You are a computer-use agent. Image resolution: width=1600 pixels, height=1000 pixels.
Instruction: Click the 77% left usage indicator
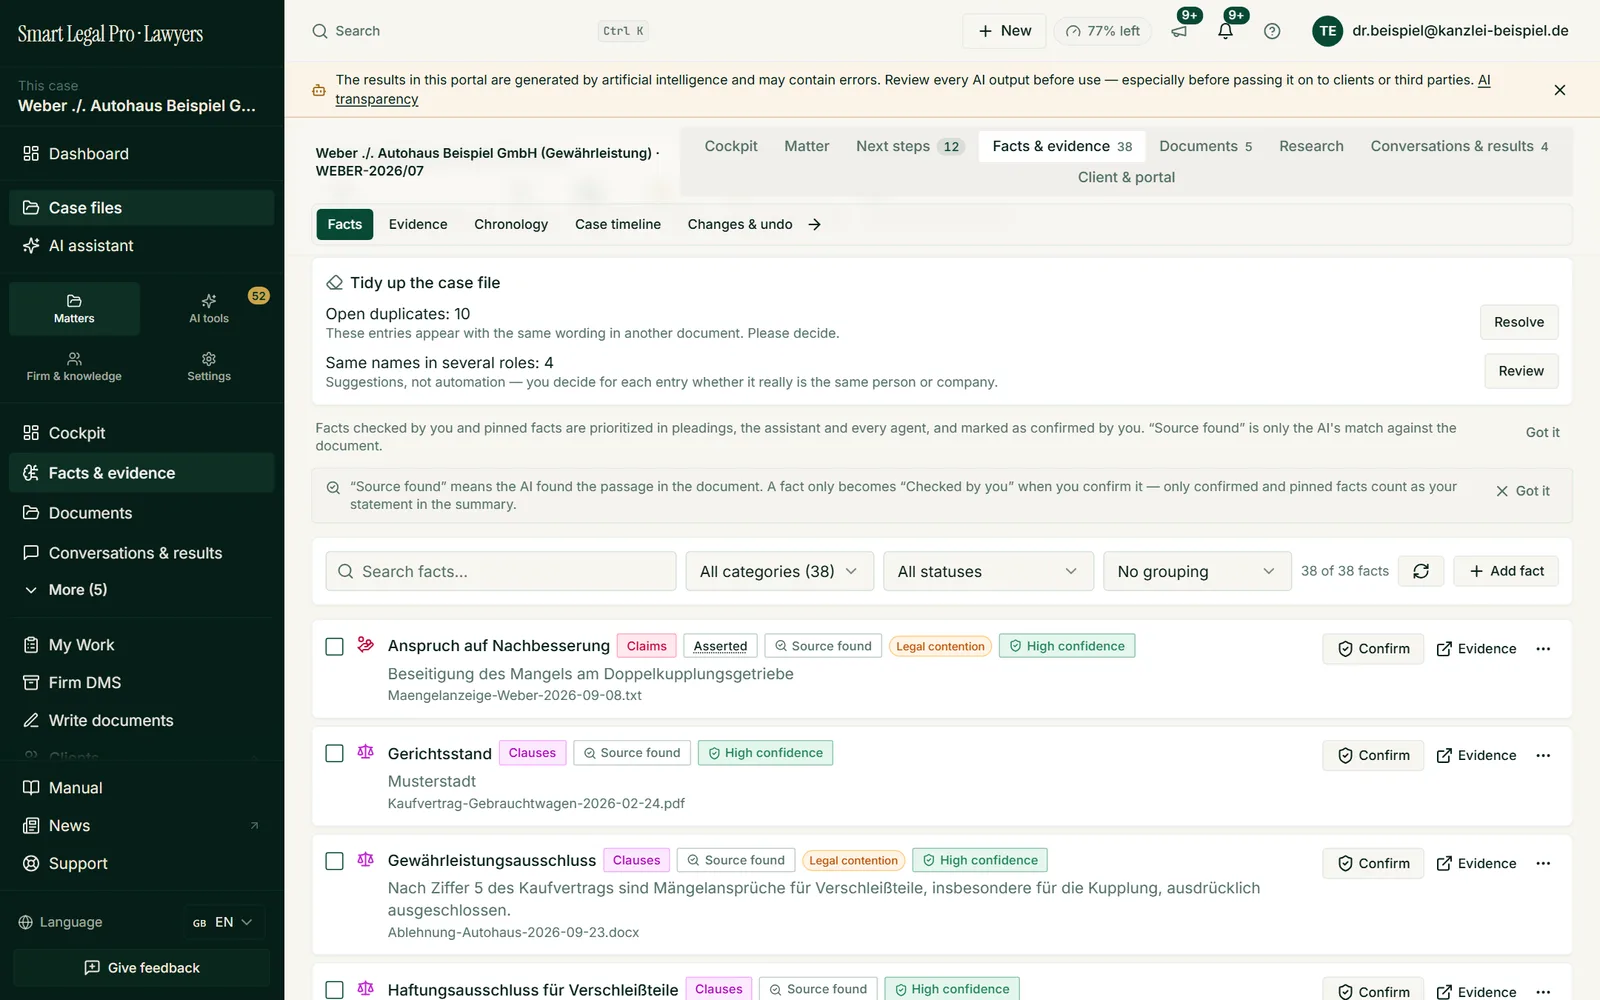click(x=1103, y=31)
